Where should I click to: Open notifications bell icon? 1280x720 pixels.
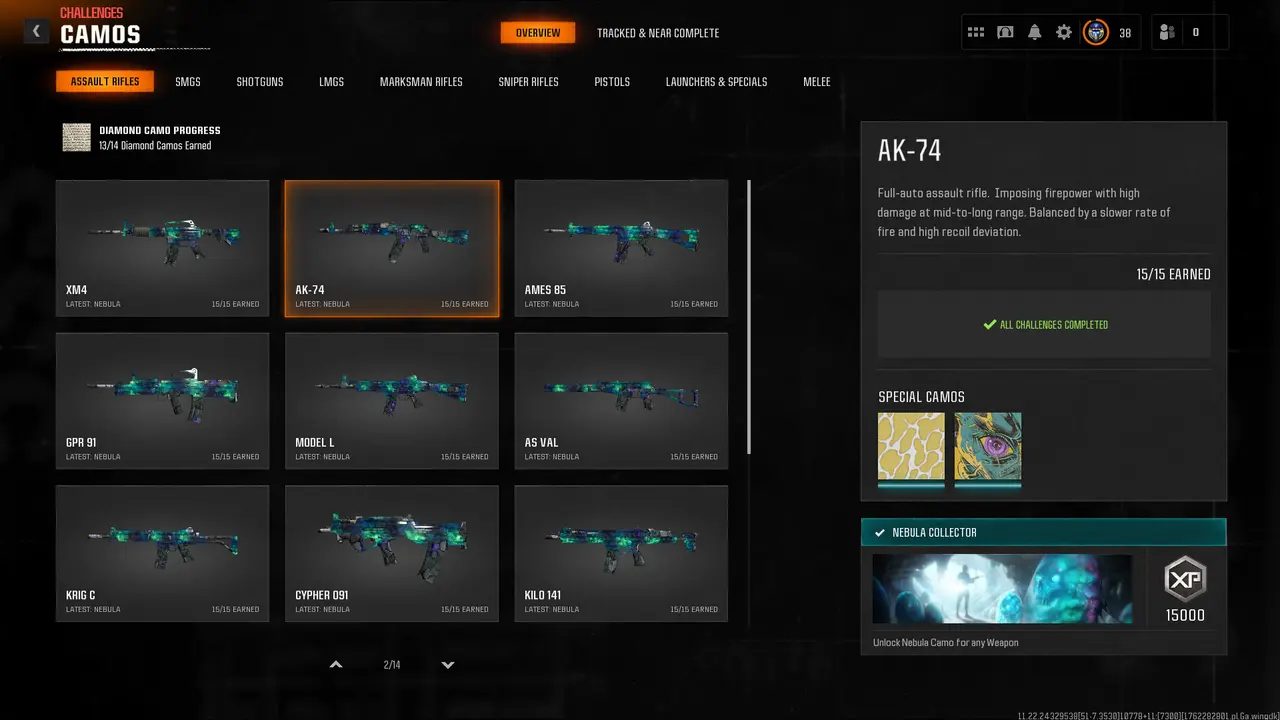pyautogui.click(x=1035, y=32)
